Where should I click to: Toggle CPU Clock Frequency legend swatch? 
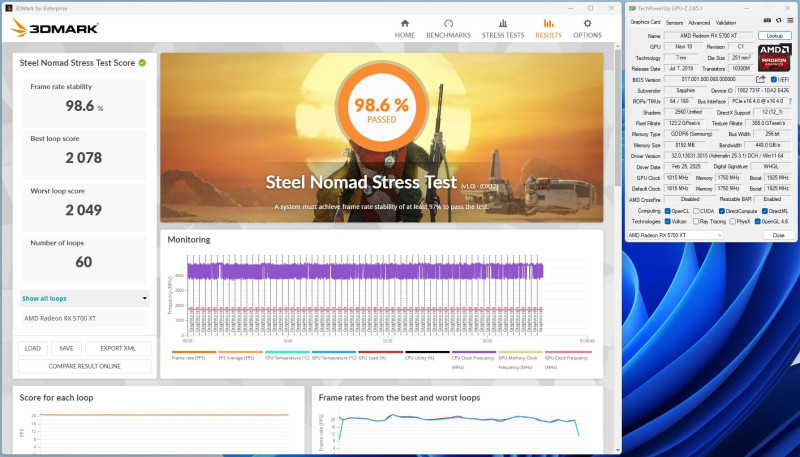pyautogui.click(x=474, y=352)
